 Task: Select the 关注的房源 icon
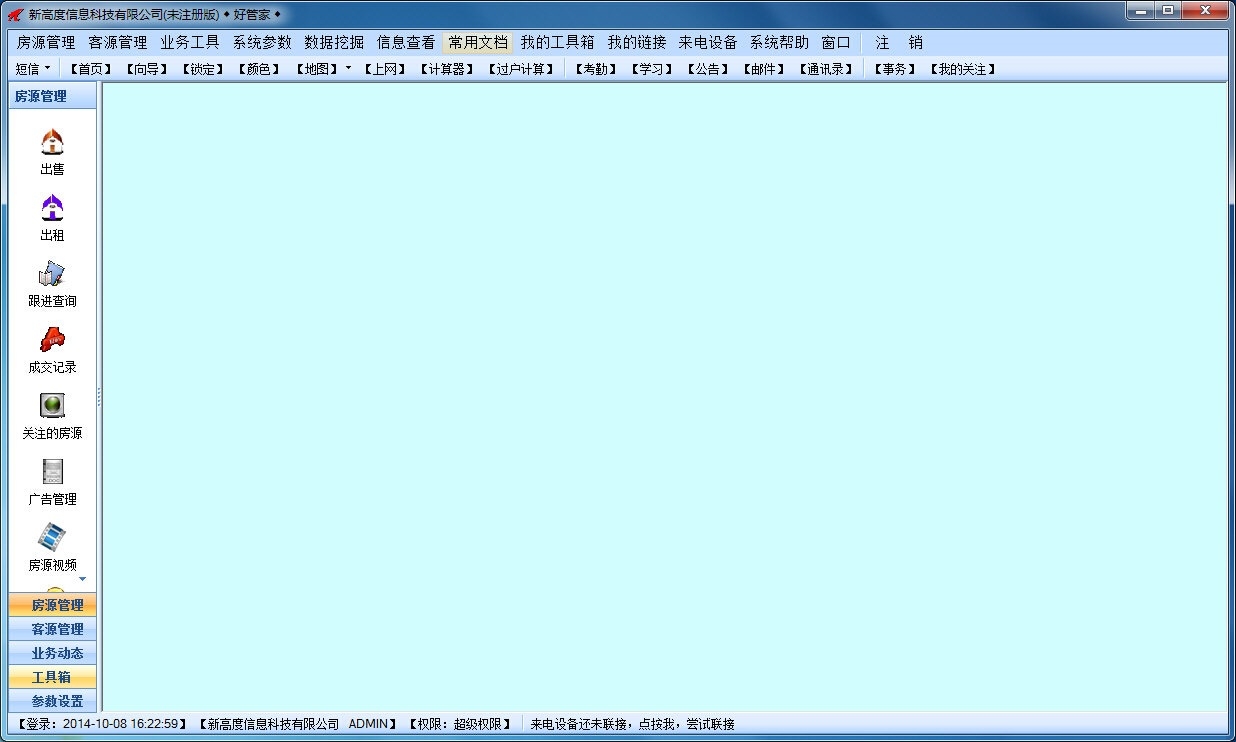(52, 405)
